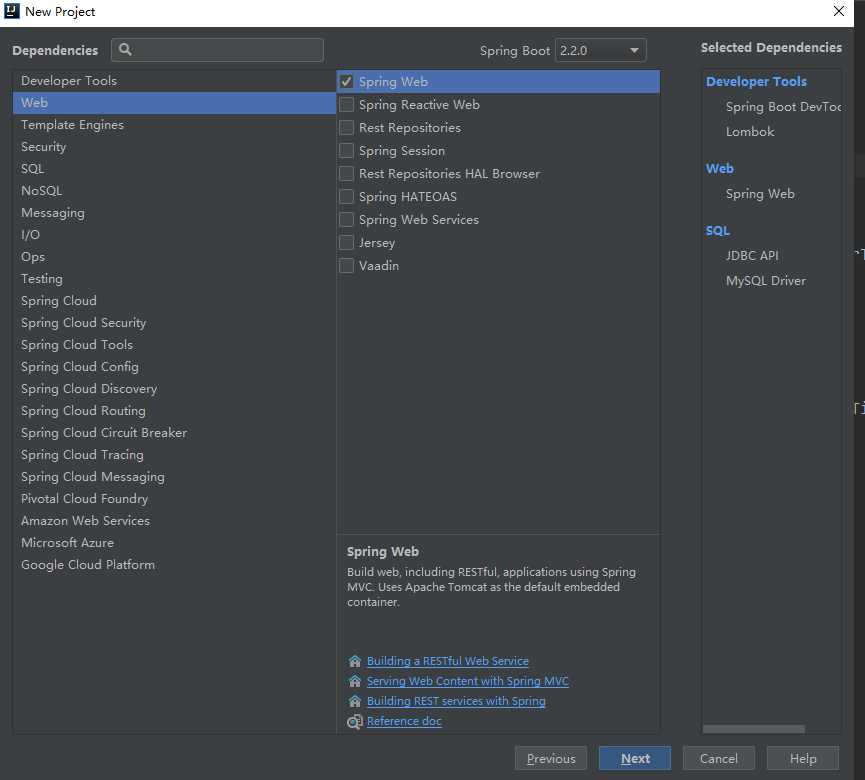
Task: Select Spring Cloud Discovery category
Action: (174, 389)
